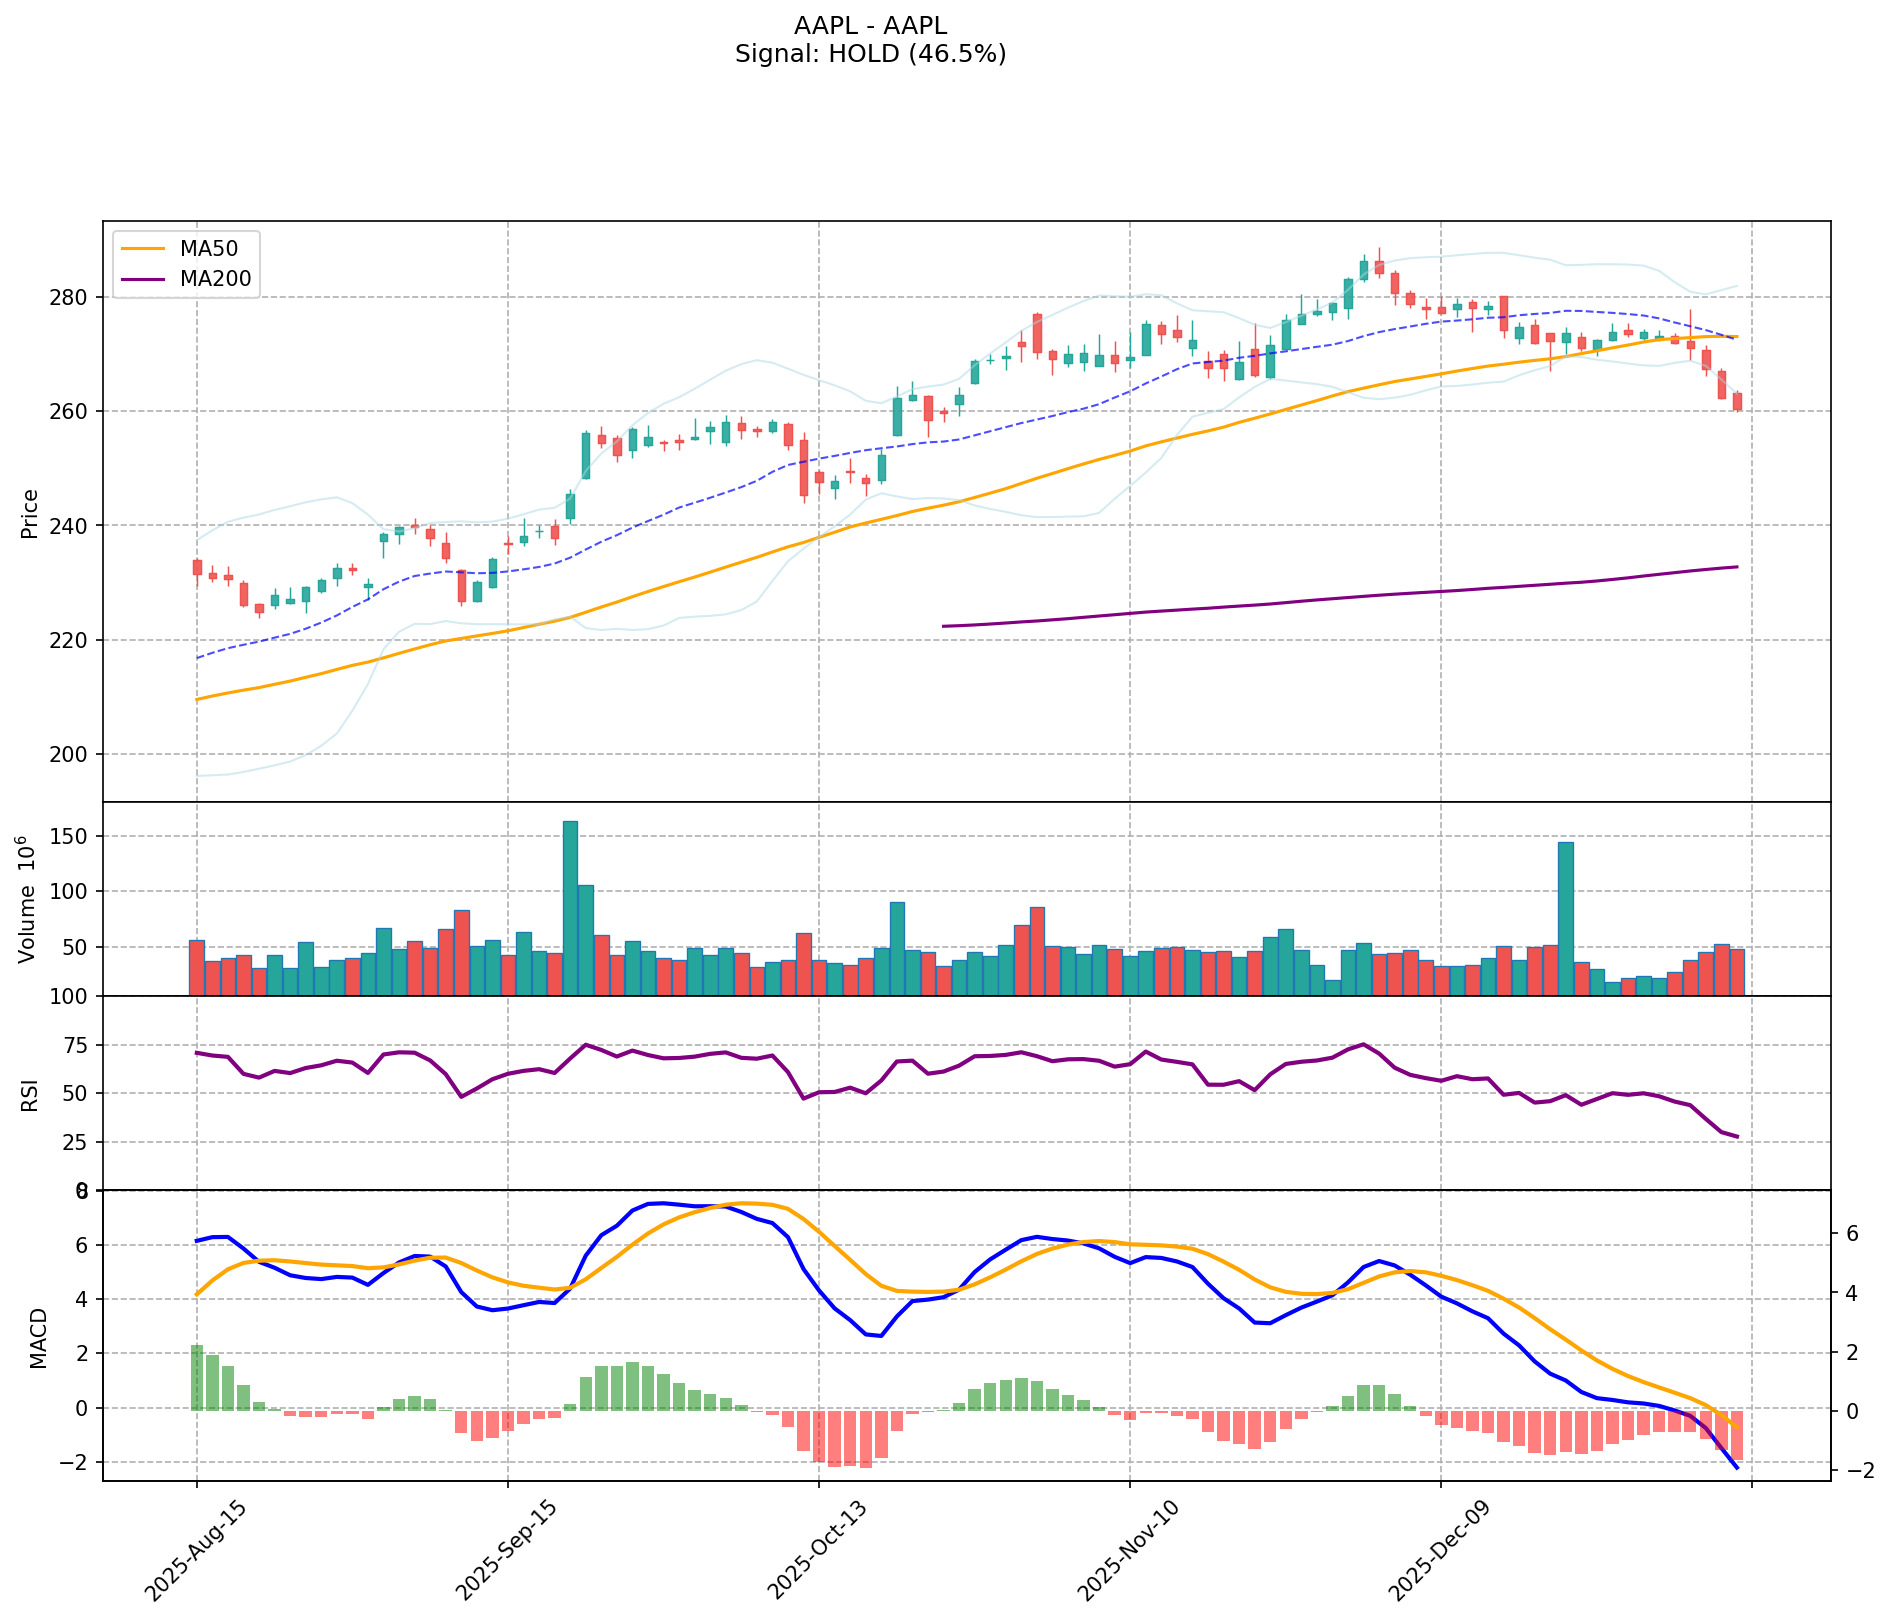
Task: Click the RSI y-axis label
Action: tap(30, 1093)
